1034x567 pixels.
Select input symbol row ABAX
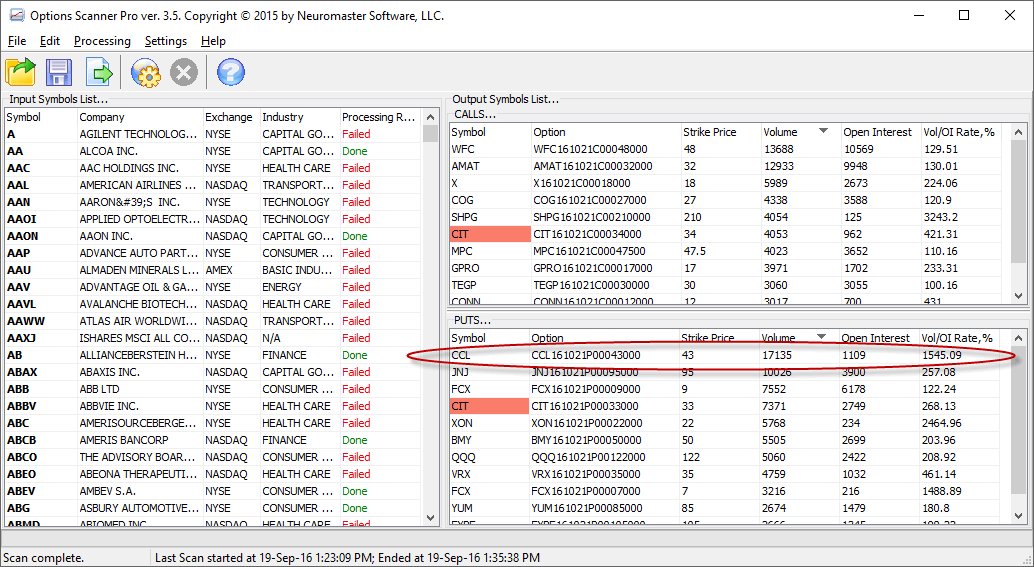[x=212, y=372]
